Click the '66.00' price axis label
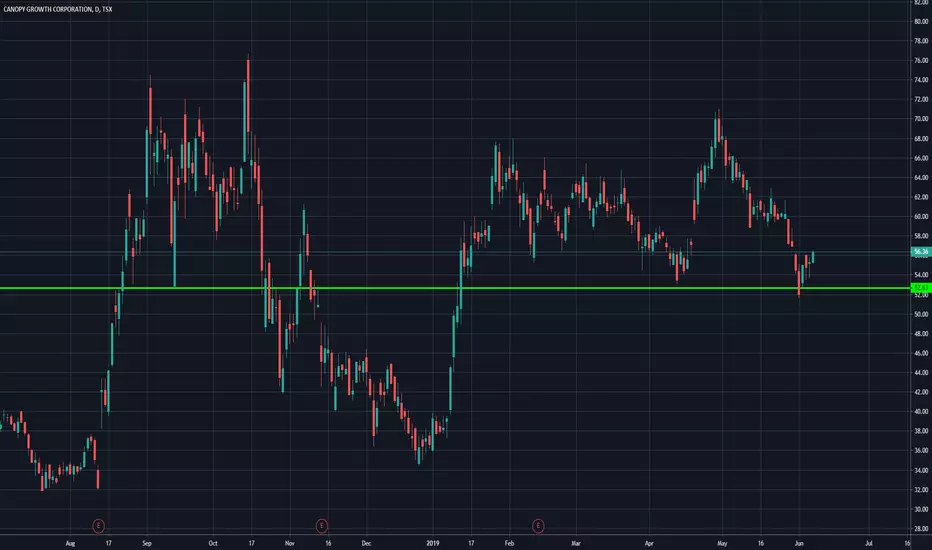Screen dimensions: 932x550 point(921,158)
